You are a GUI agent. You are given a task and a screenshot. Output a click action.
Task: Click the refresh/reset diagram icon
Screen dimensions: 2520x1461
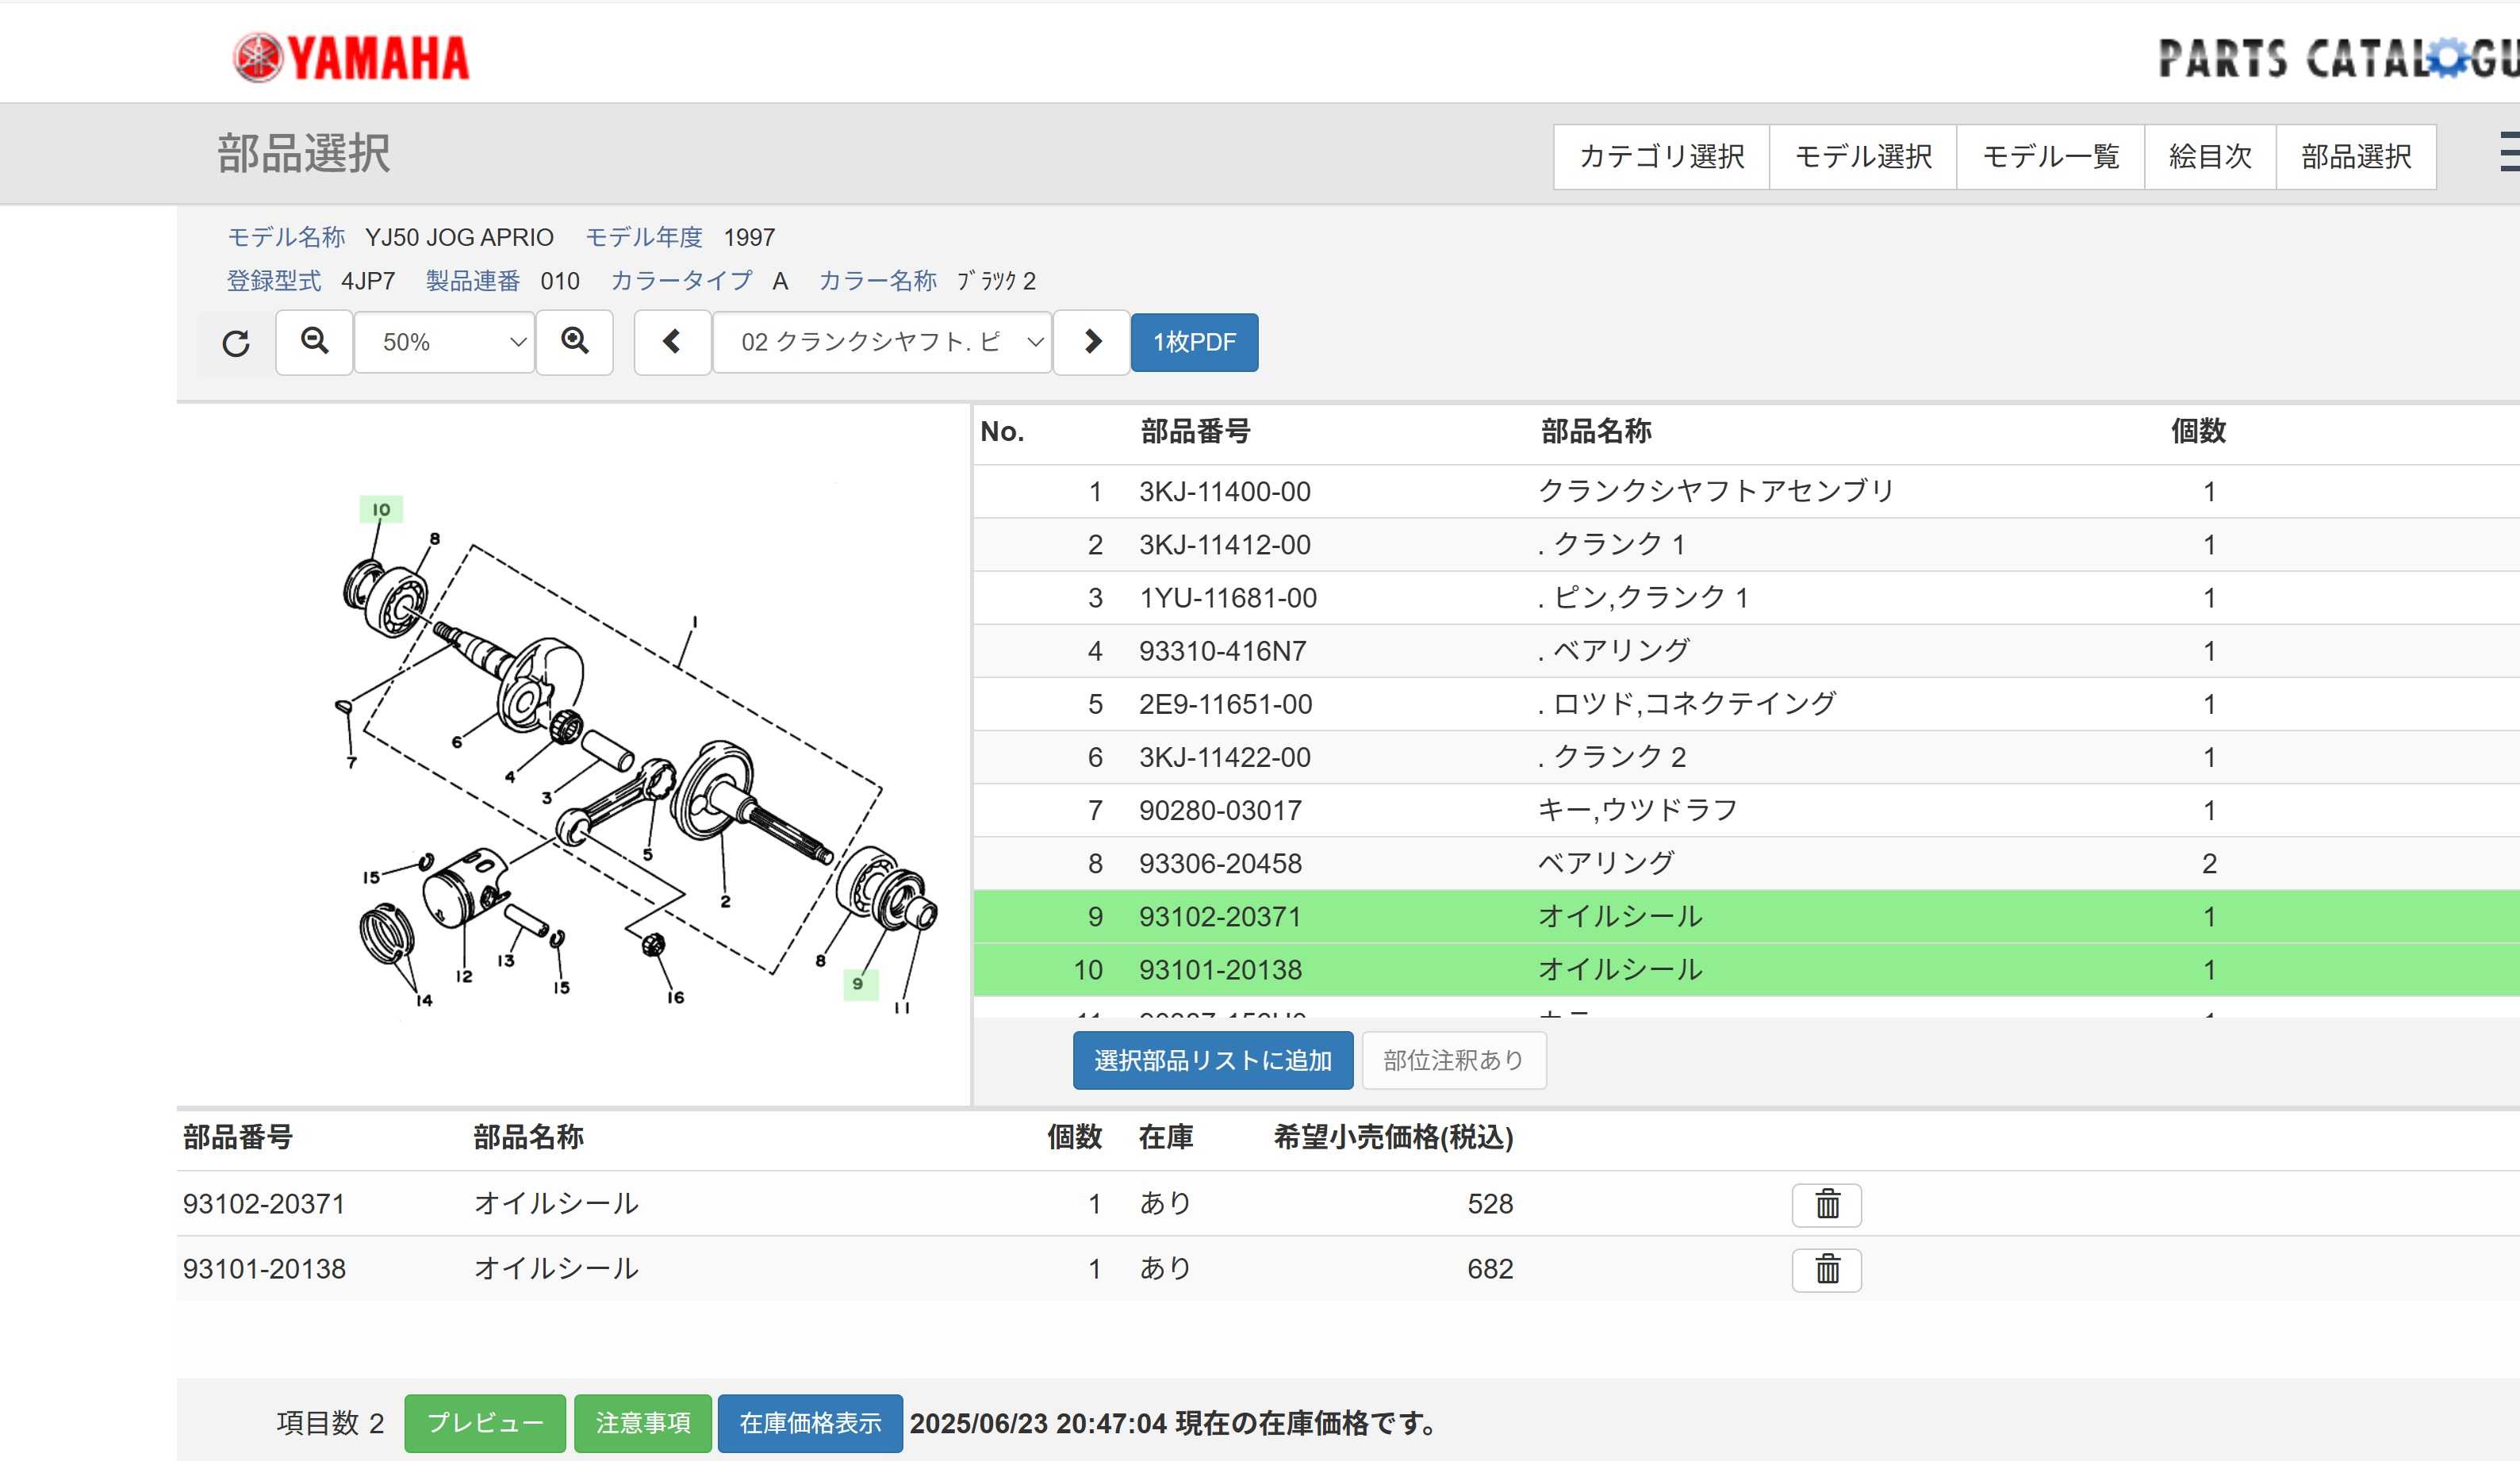pos(236,343)
